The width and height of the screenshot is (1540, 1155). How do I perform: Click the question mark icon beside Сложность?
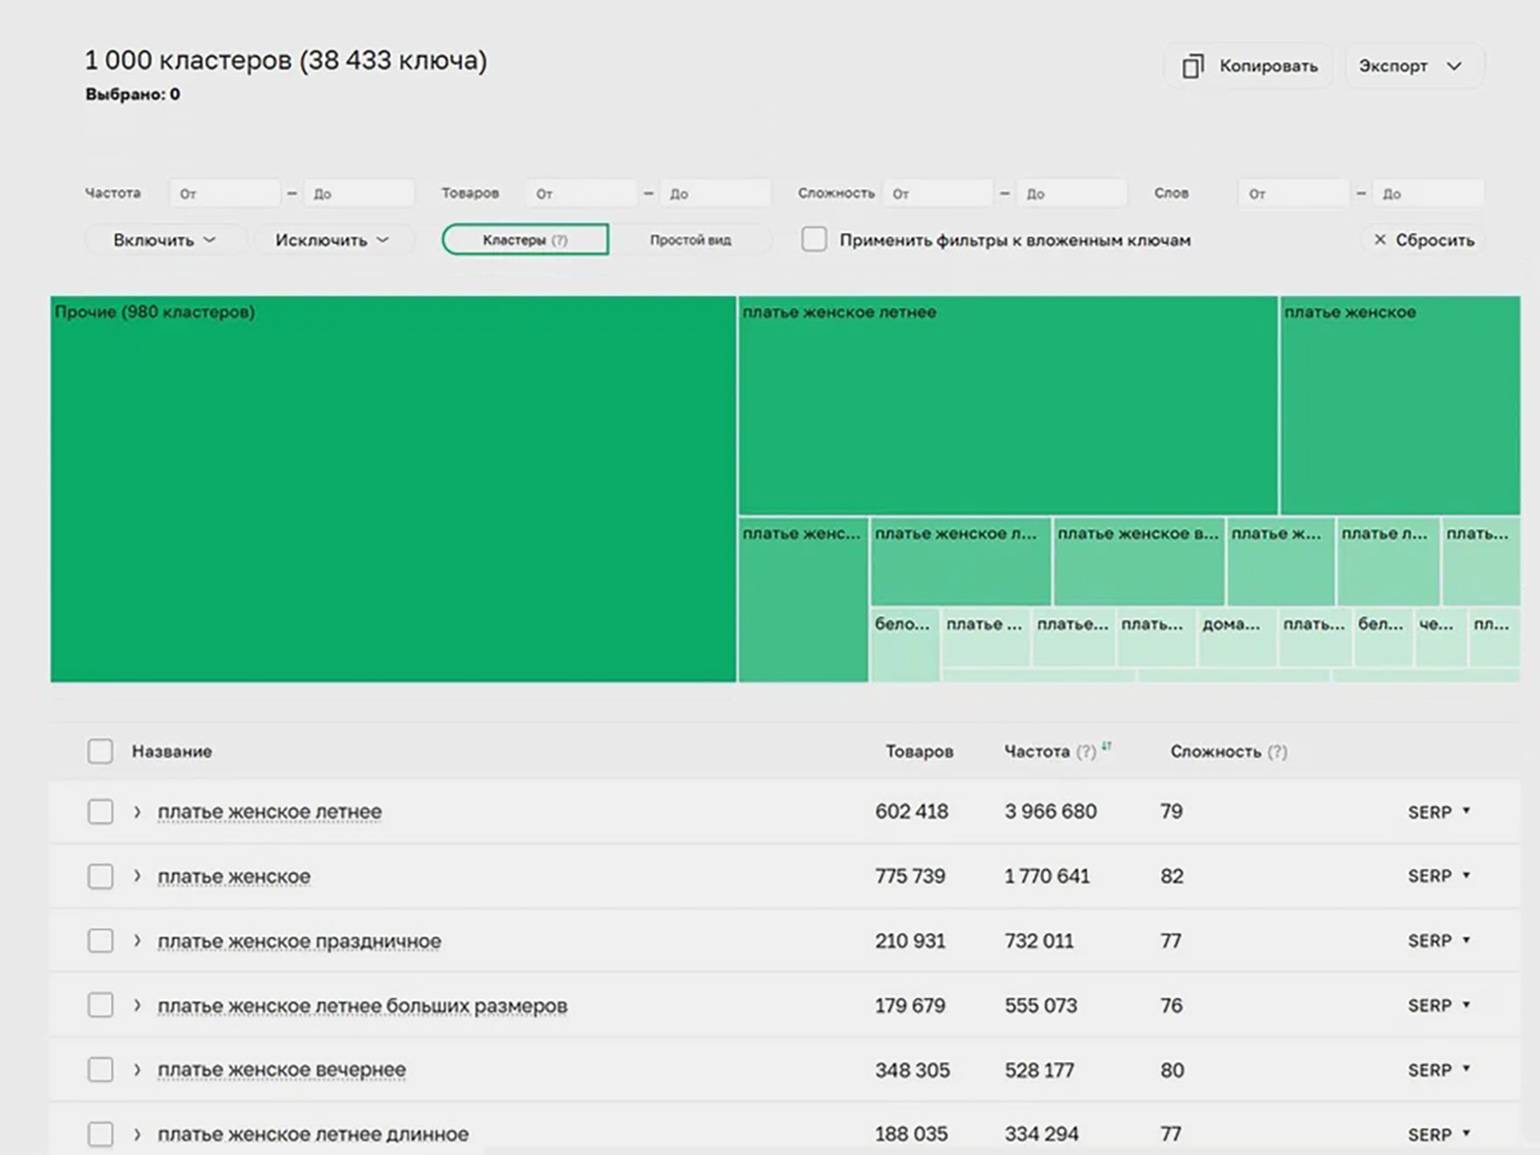coord(1277,751)
